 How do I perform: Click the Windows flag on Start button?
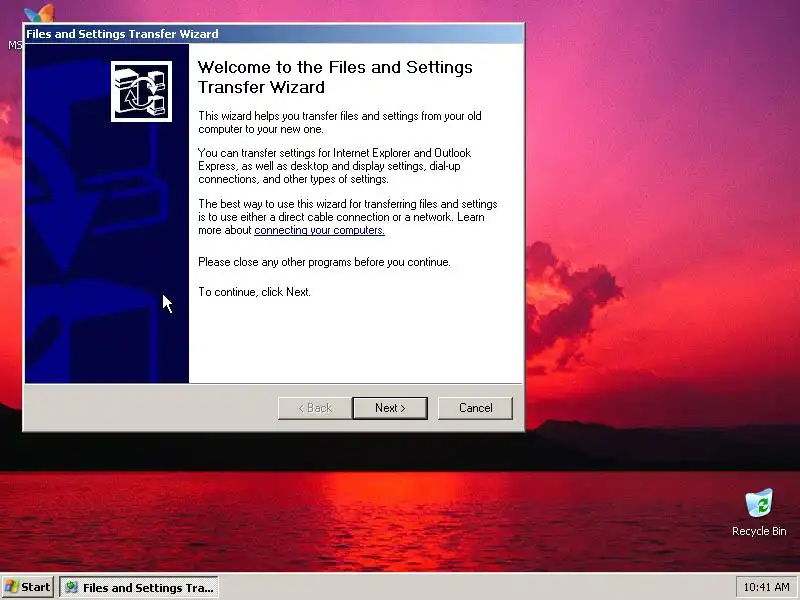(12, 587)
